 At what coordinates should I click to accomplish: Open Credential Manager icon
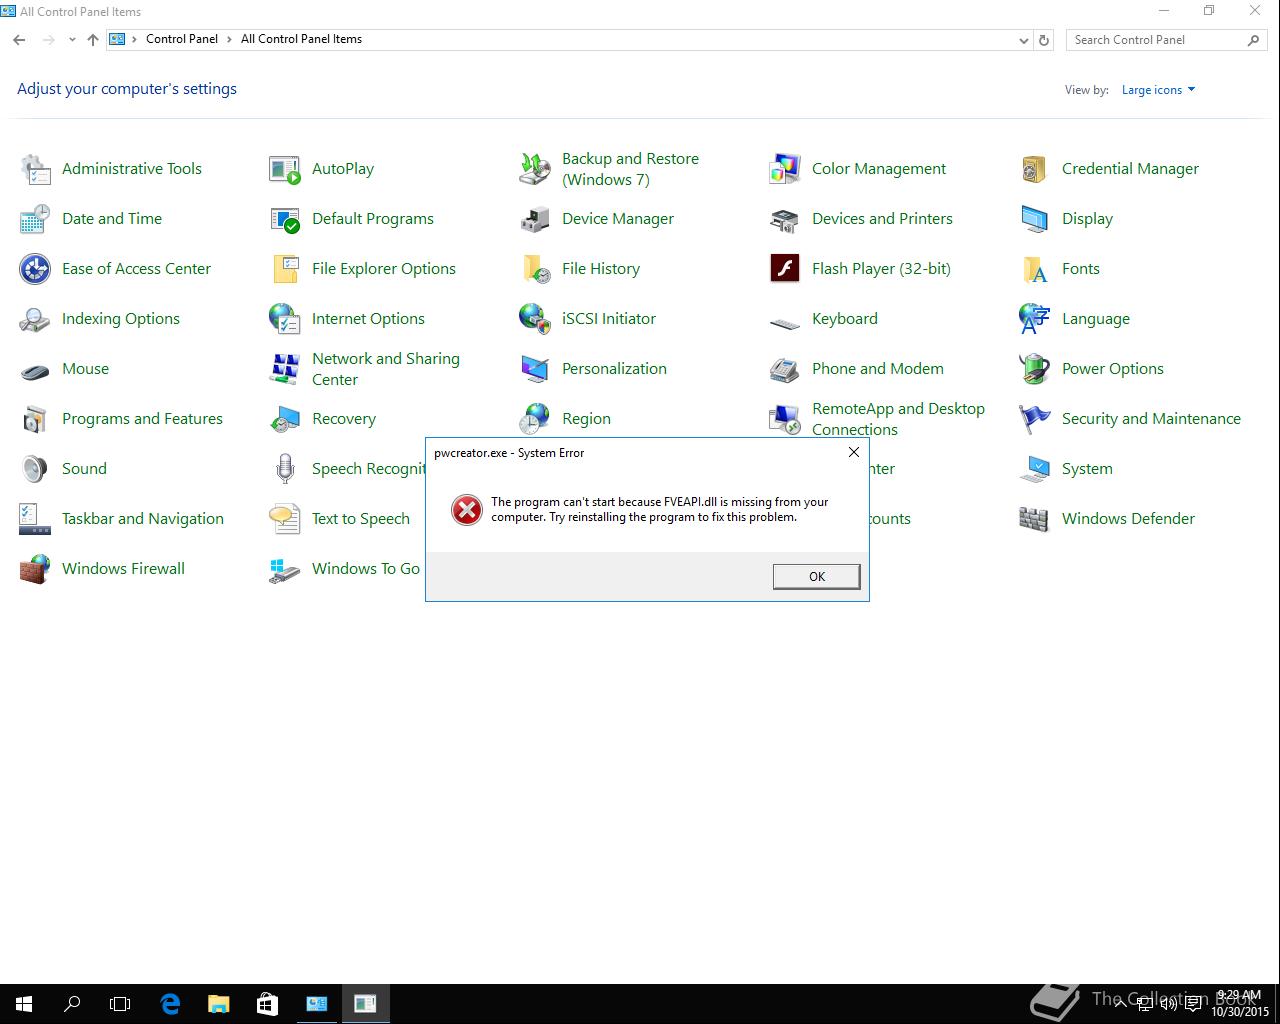pos(1035,169)
